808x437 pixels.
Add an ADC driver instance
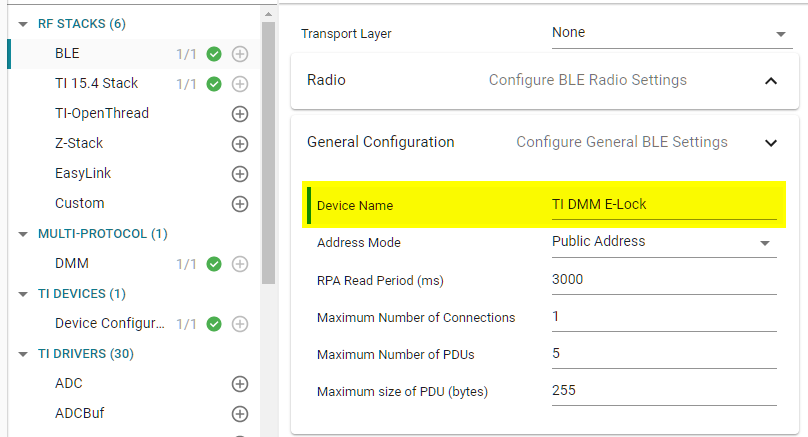[239, 384]
